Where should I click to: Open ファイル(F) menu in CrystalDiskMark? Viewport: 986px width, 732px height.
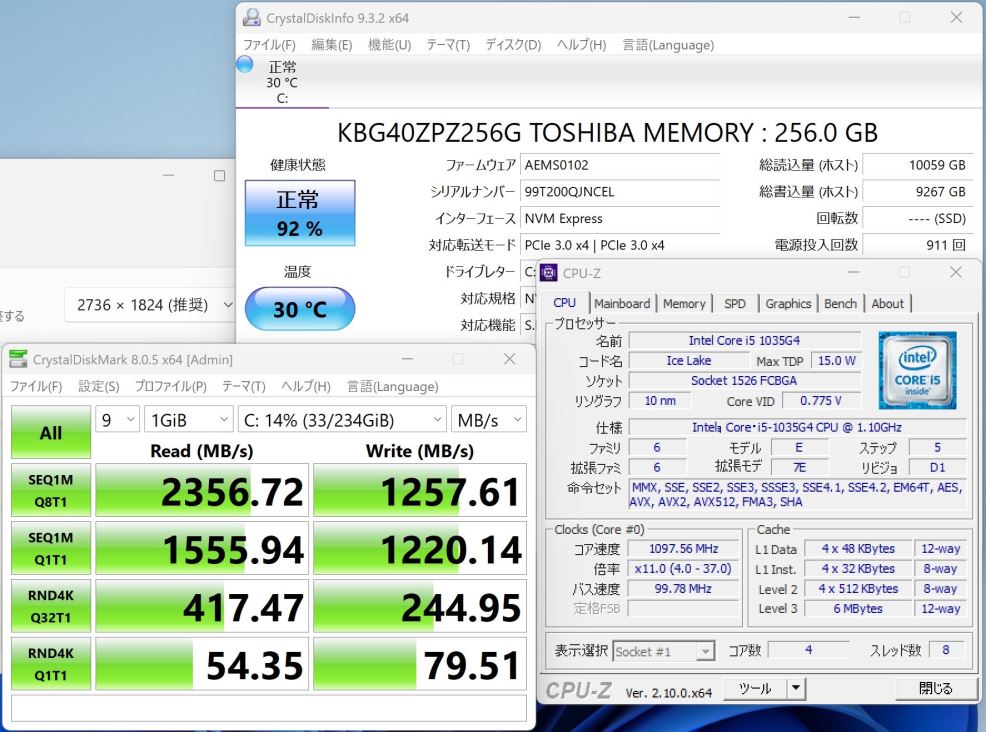(36, 386)
